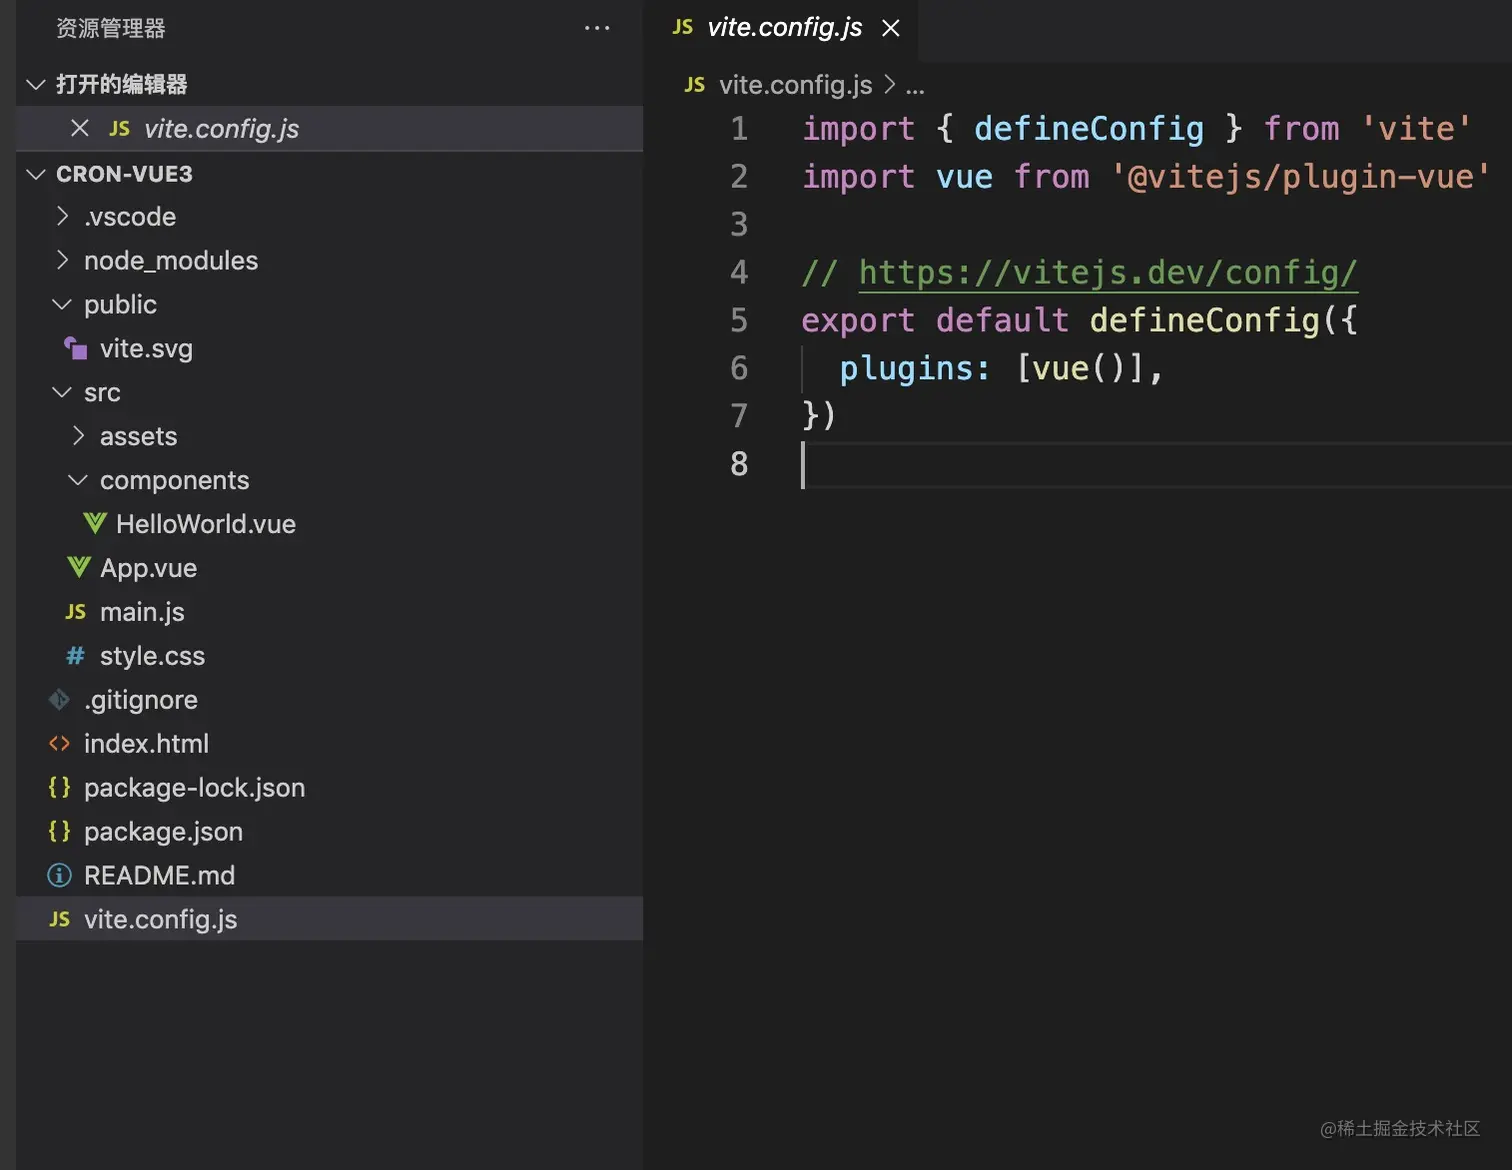
Task: Click the 'vite' string on line 1
Action: (1416, 128)
